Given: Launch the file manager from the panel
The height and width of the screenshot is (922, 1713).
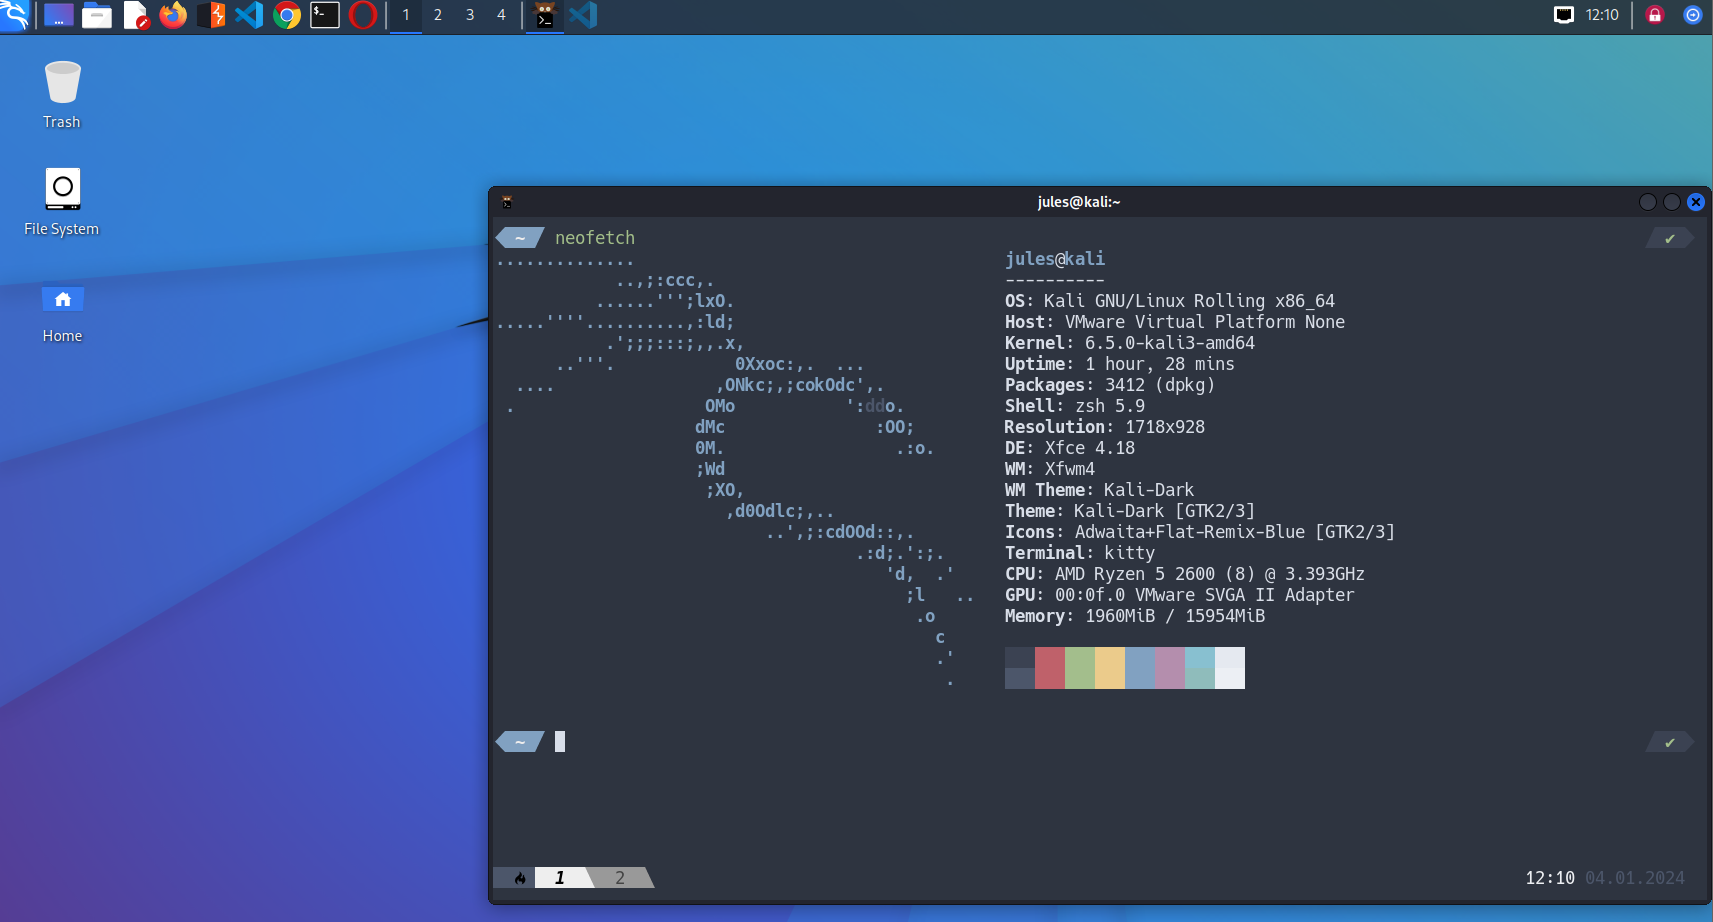Looking at the screenshot, I should (x=97, y=15).
